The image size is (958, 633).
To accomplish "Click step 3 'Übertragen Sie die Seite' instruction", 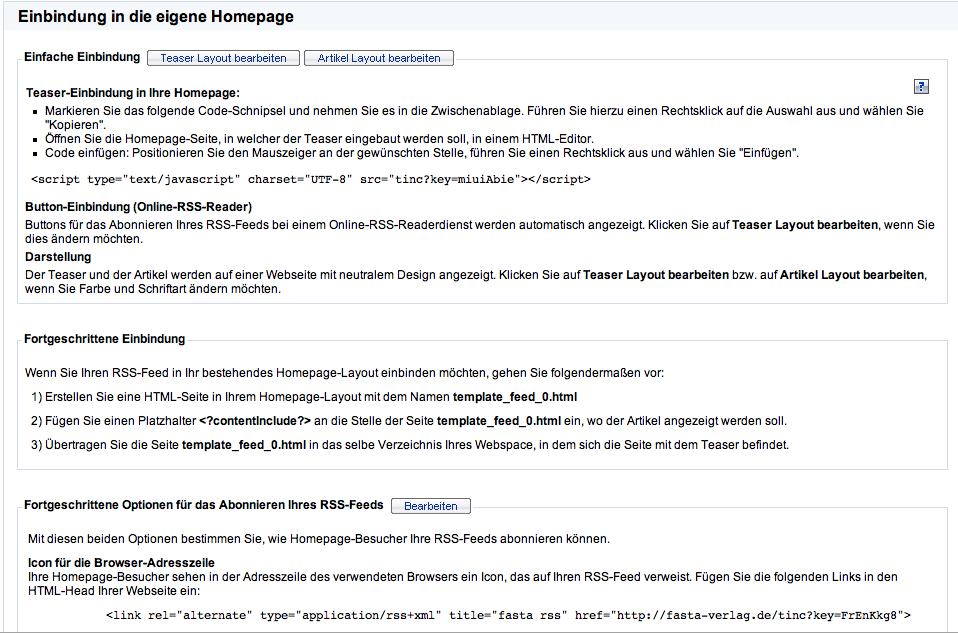I will (x=410, y=445).
